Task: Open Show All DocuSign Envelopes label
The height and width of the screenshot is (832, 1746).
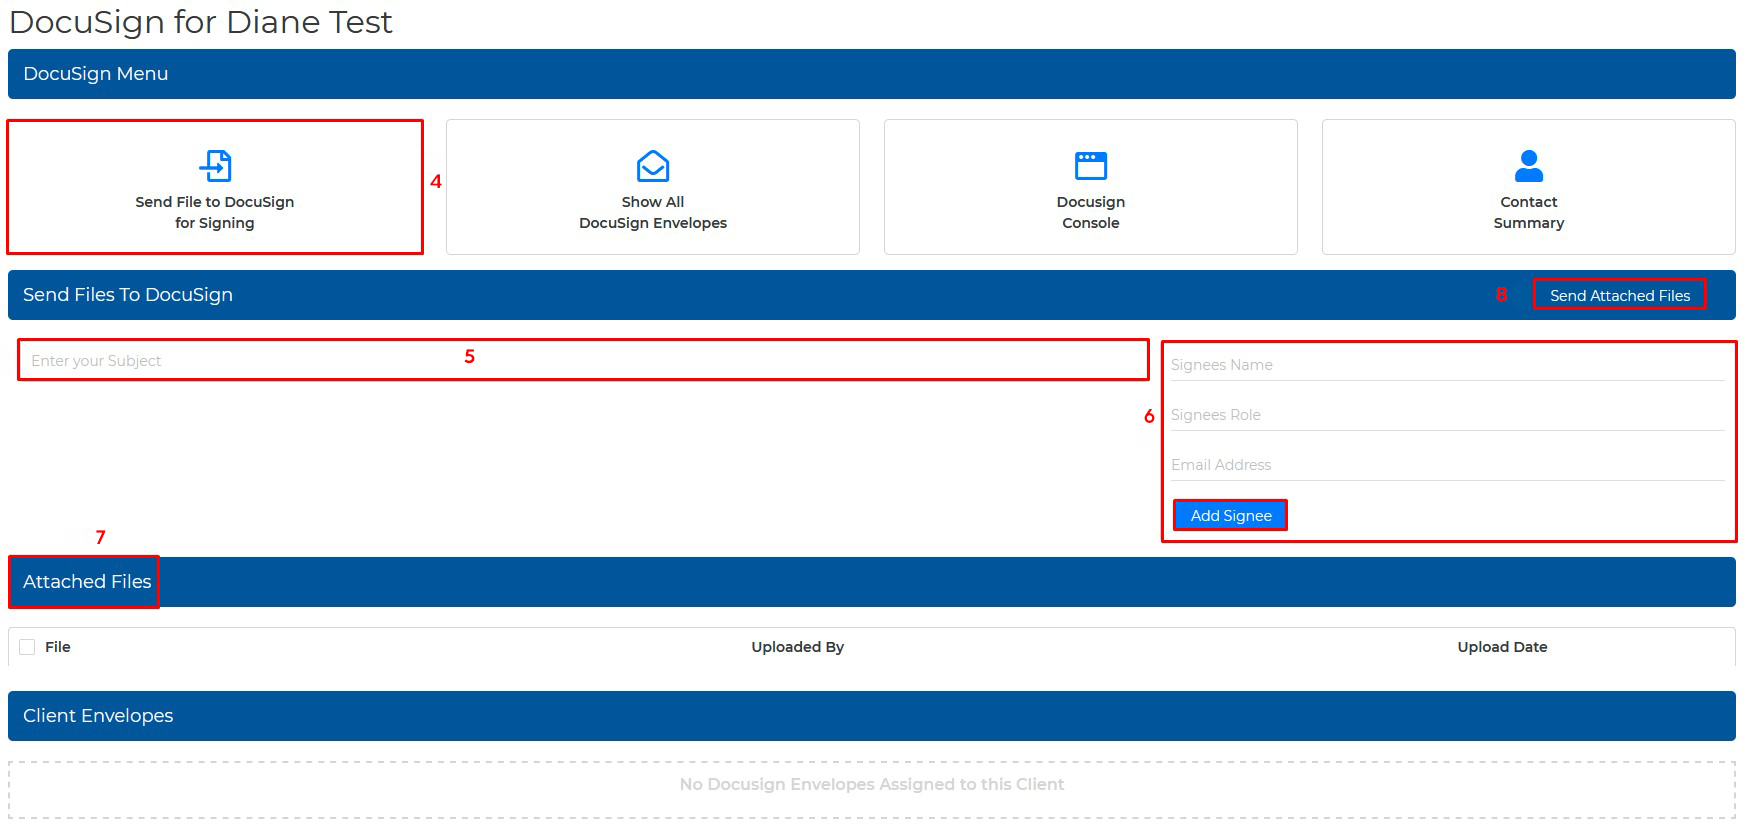Action: pyautogui.click(x=653, y=212)
